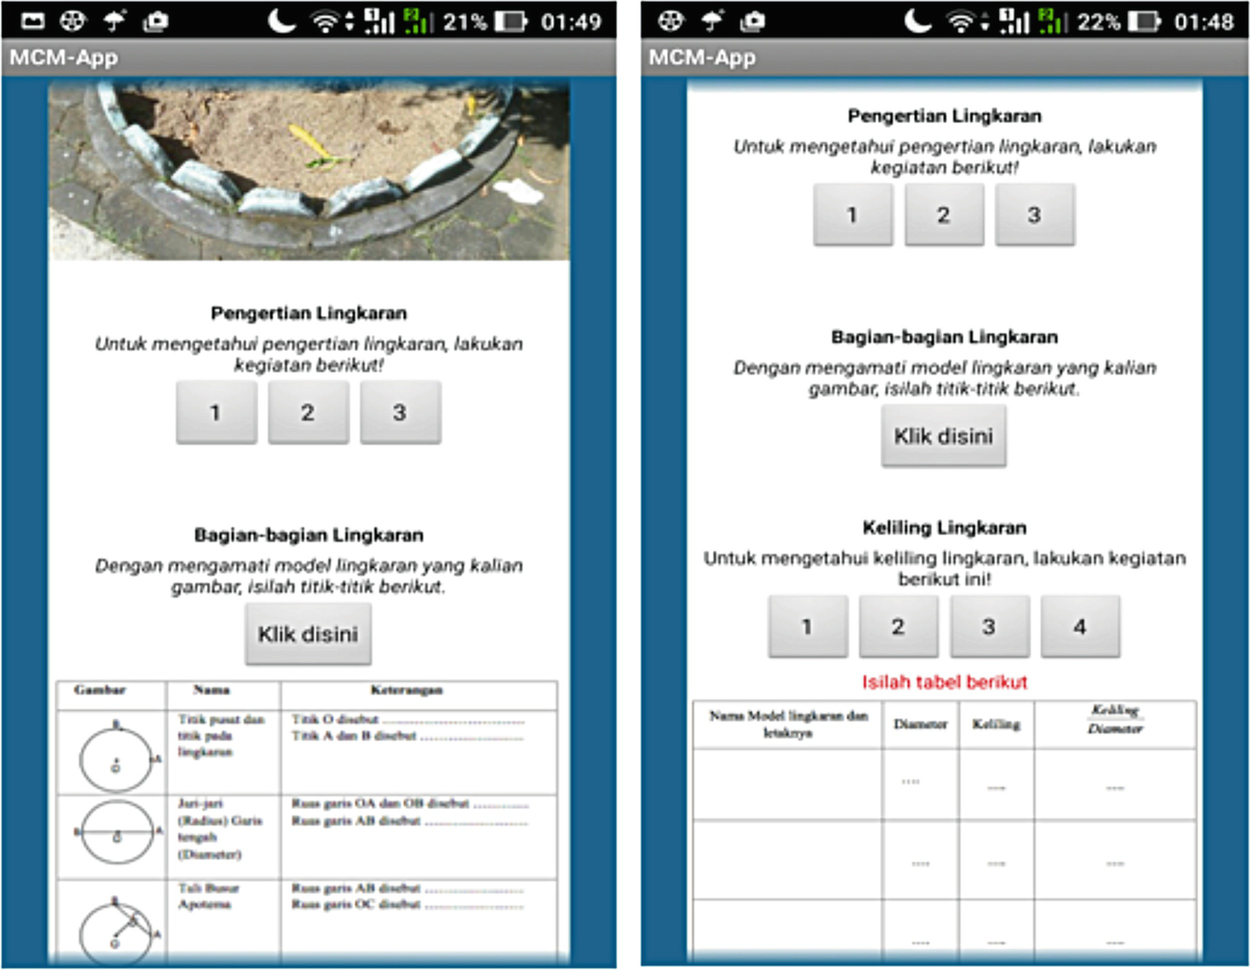Tap the moon do-not-disturb icon, left status bar
Screen dimensions: 1250x970
(282, 20)
